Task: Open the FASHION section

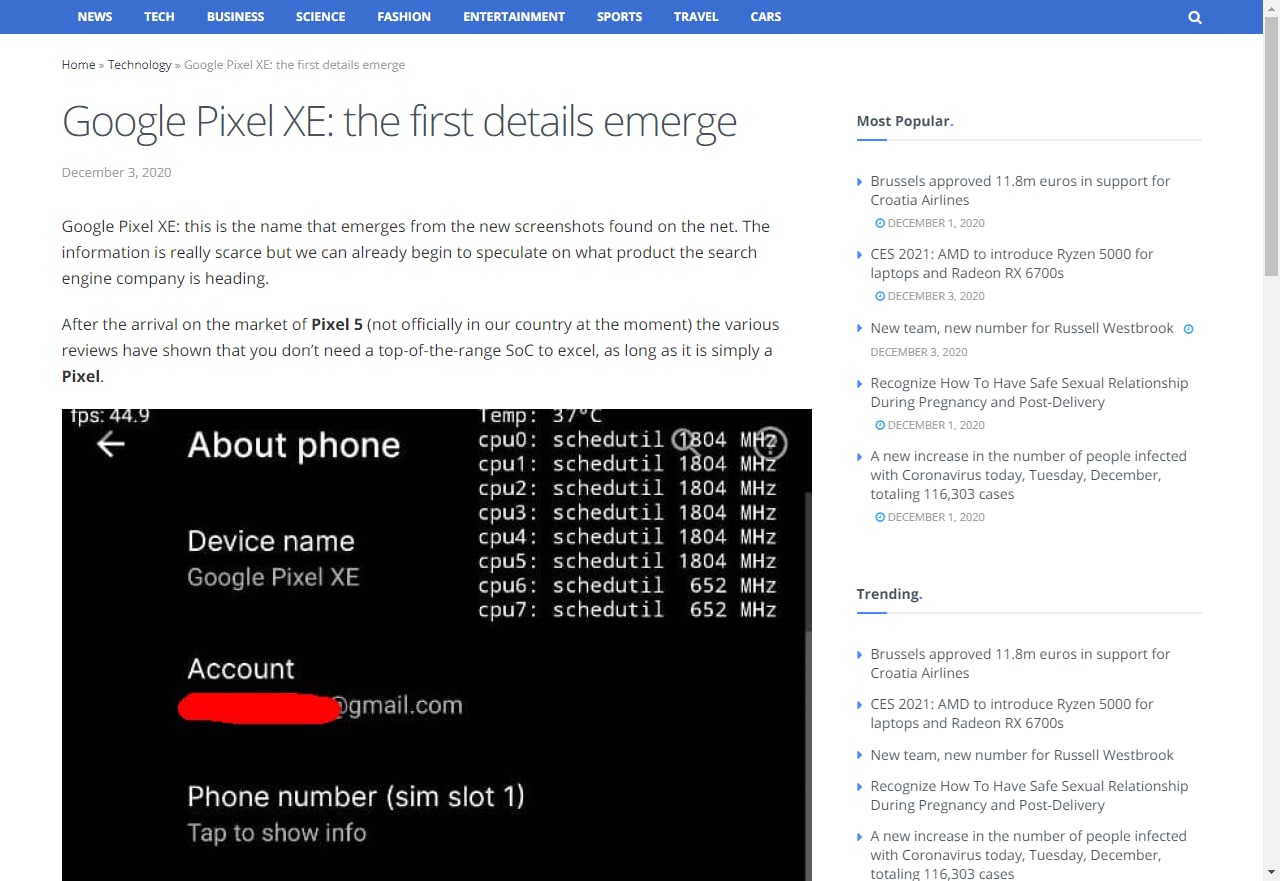Action: pos(404,17)
